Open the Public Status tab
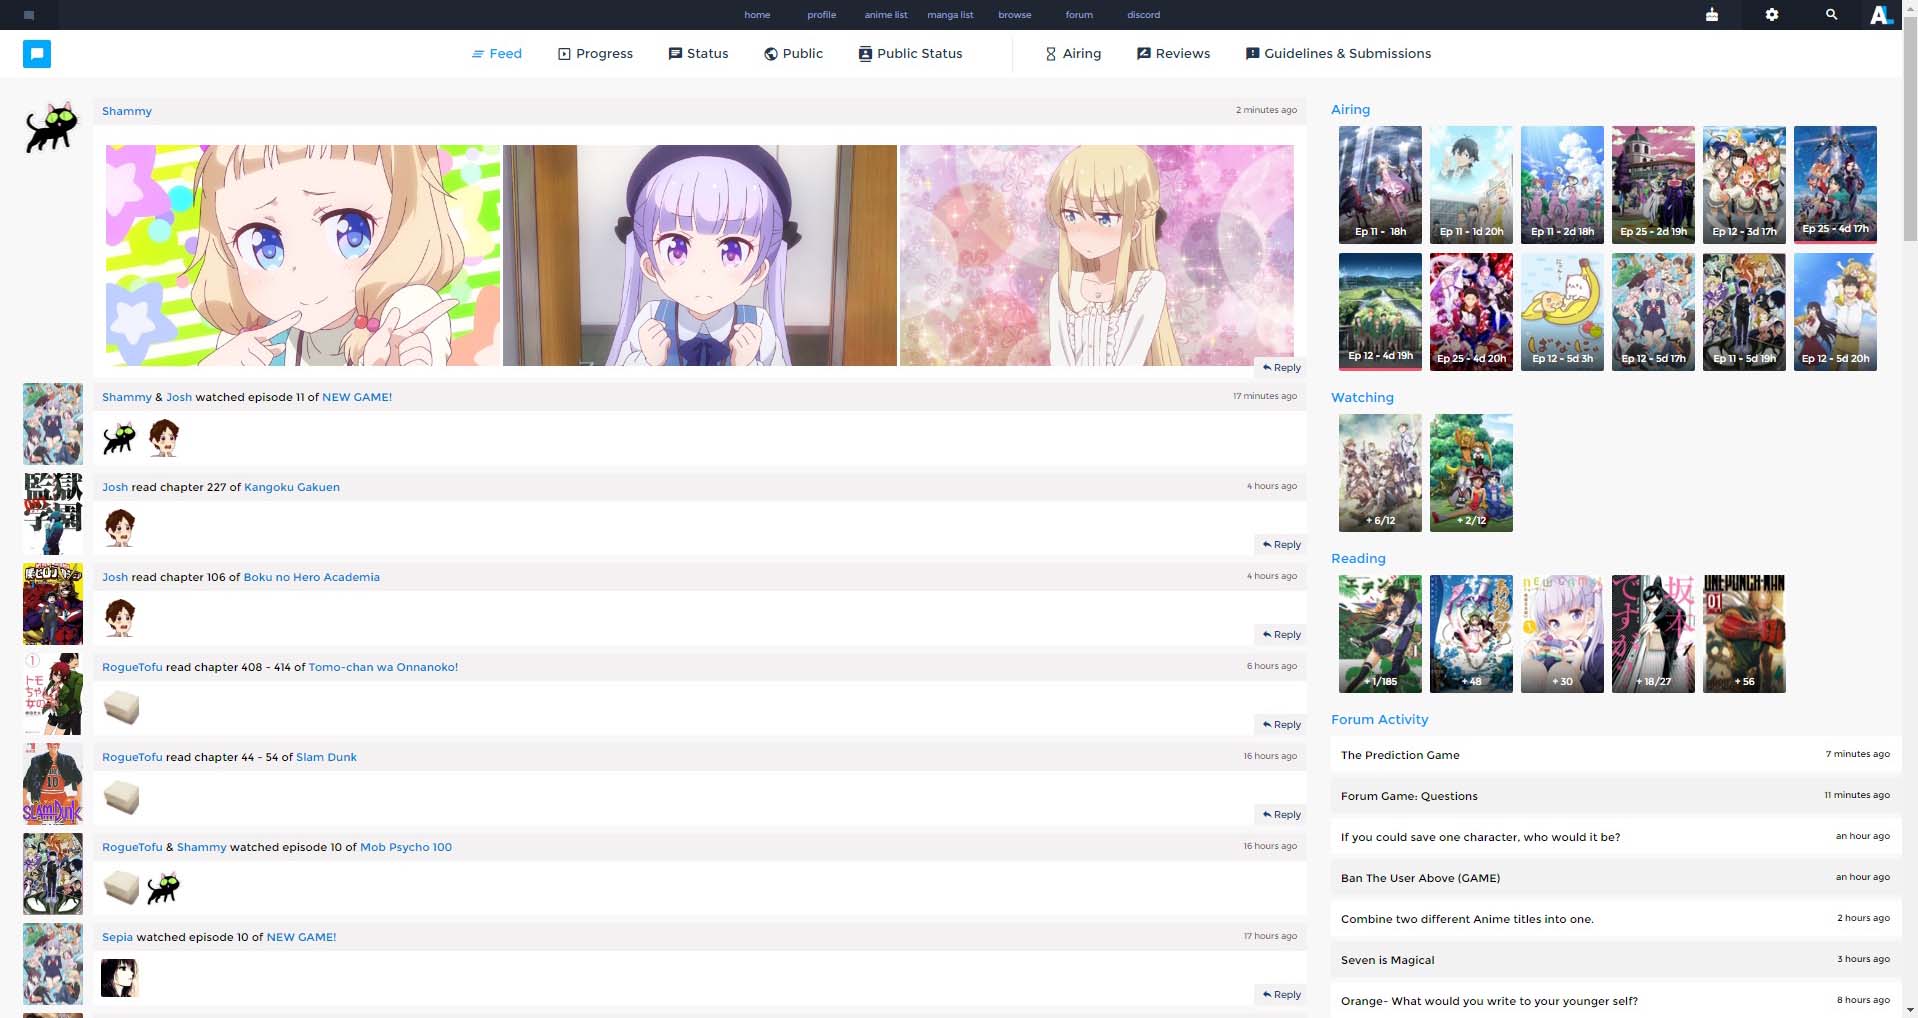This screenshot has width=1918, height=1018. pos(910,54)
